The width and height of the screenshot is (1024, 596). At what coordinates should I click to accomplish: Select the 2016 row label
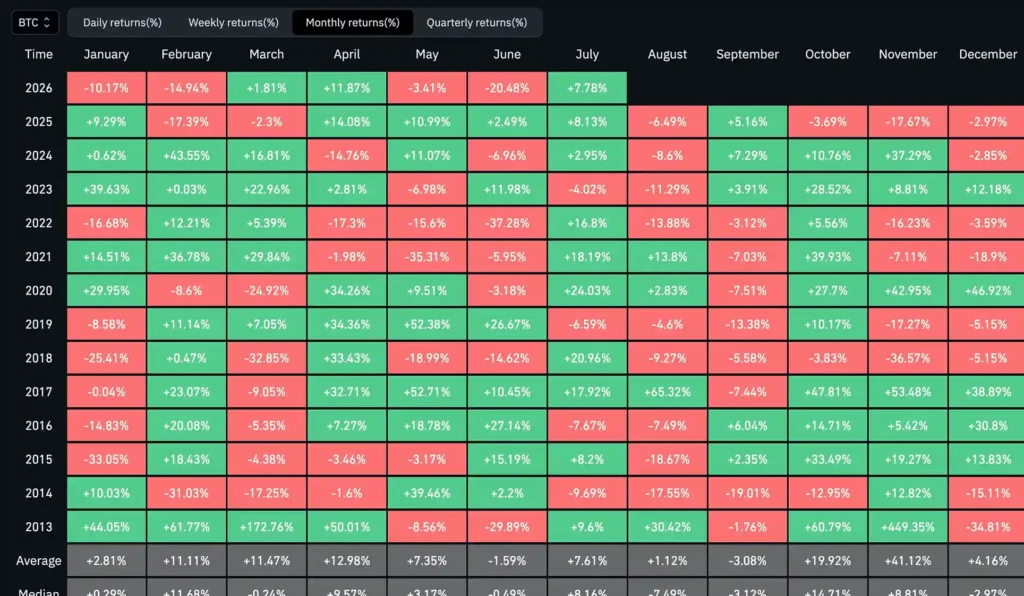coord(39,426)
